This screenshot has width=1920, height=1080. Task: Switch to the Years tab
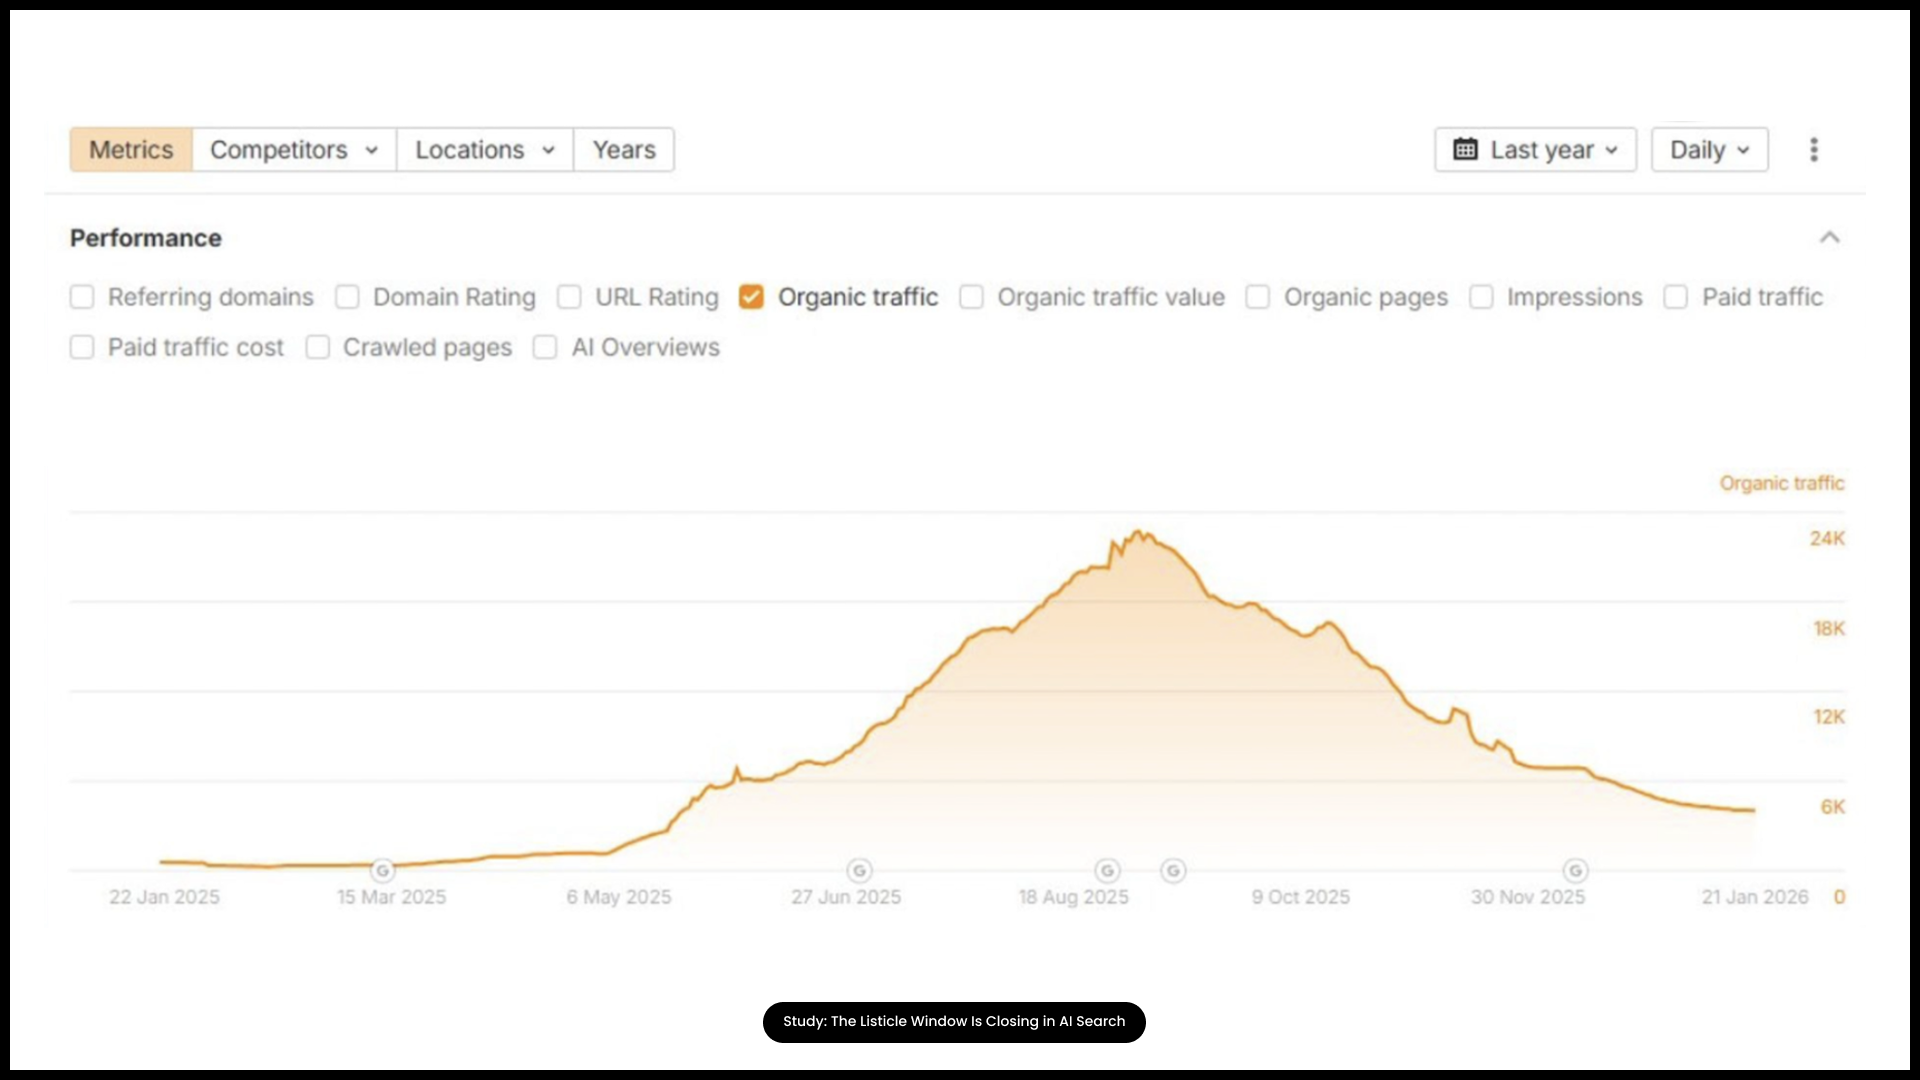pos(623,149)
